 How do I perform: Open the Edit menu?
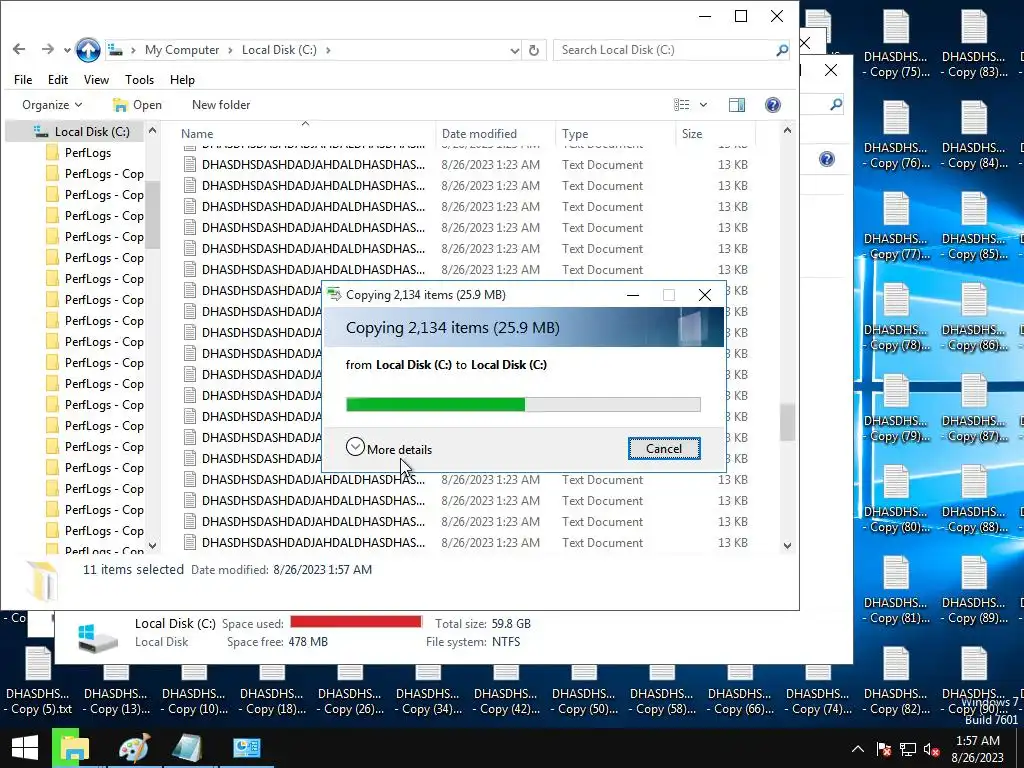click(x=57, y=80)
